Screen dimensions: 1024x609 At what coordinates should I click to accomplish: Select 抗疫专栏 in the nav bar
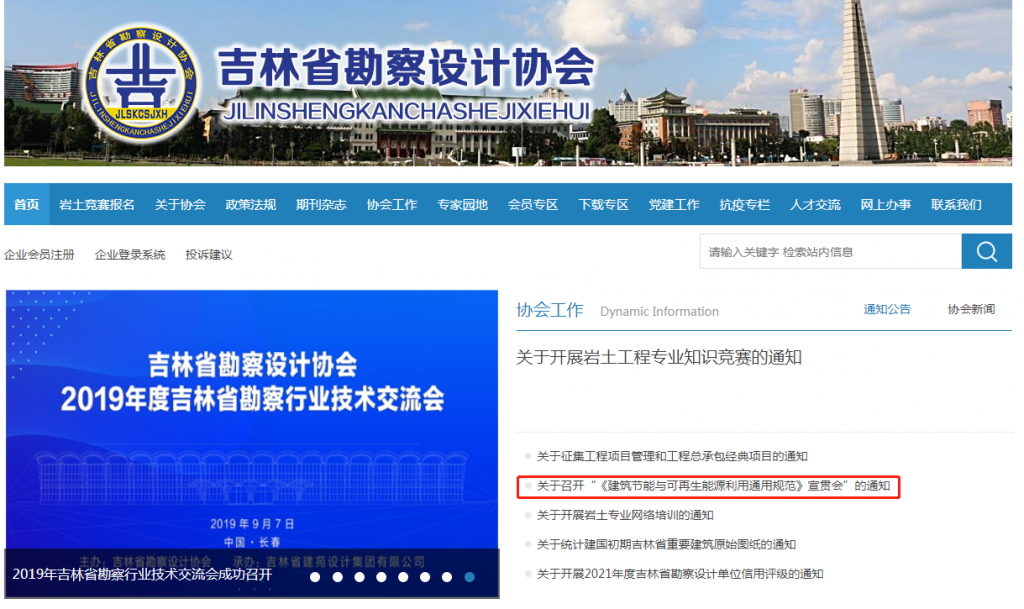[x=744, y=204]
